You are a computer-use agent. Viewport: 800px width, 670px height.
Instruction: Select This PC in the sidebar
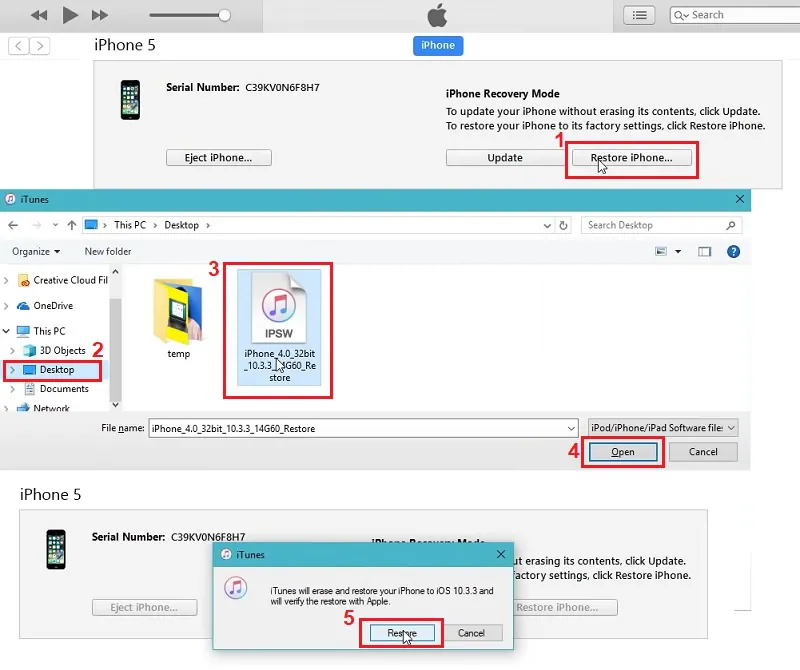(x=41, y=331)
